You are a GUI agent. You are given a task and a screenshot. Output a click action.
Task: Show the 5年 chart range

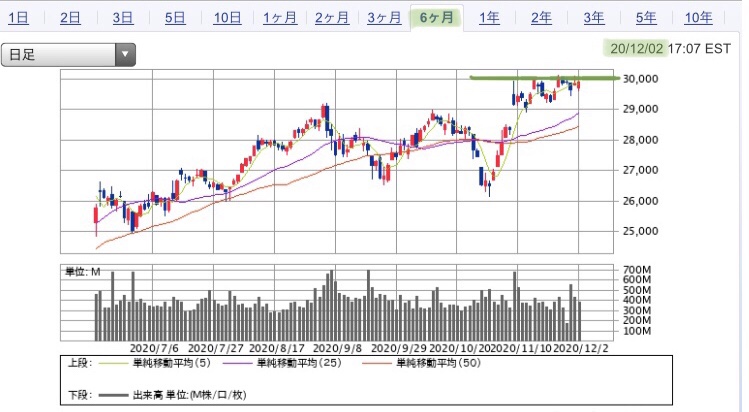646,18
